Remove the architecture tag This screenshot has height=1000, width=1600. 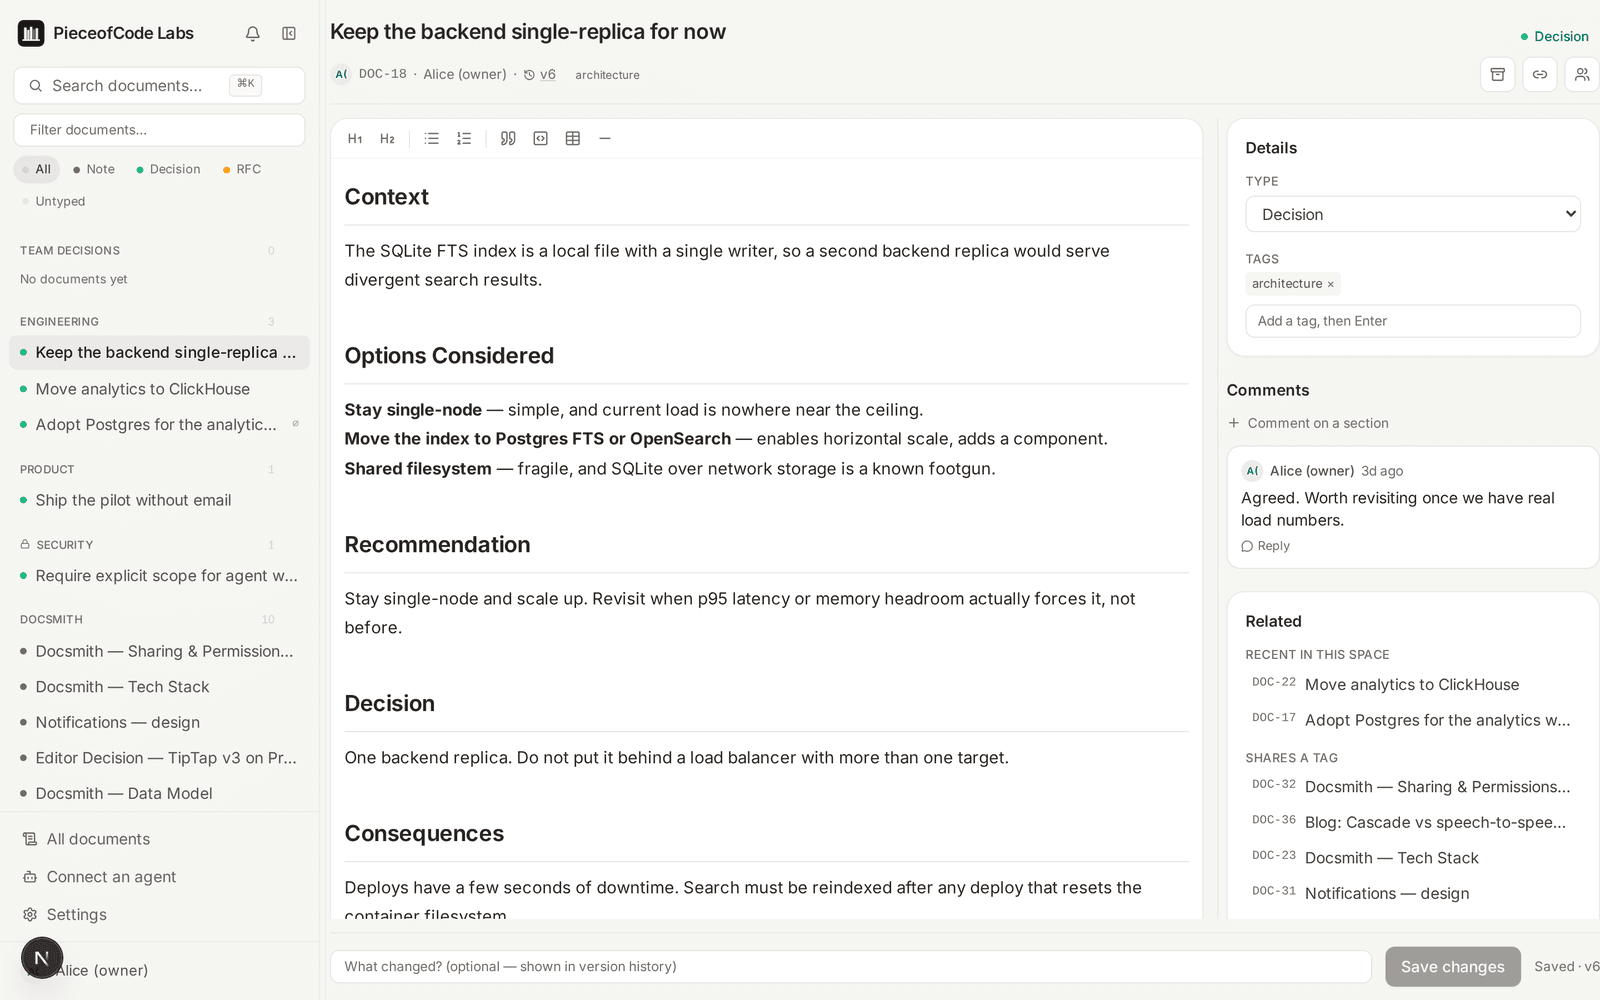(1330, 285)
